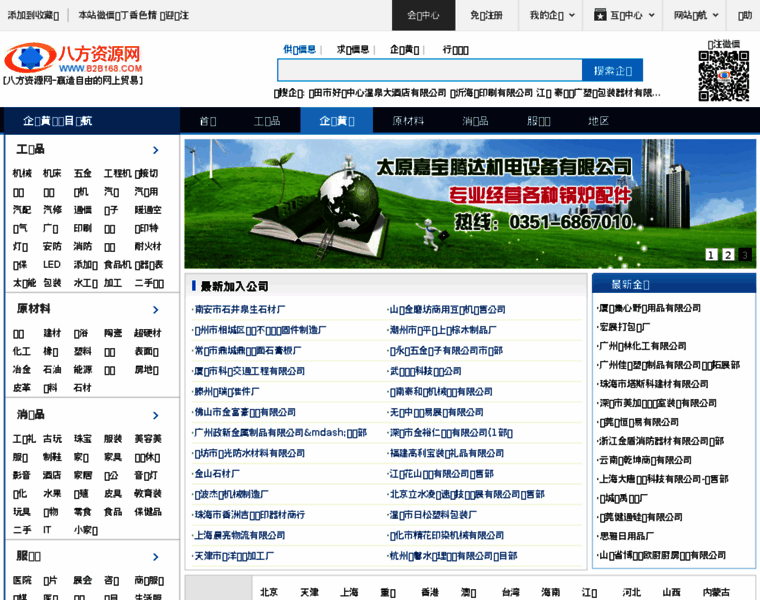
Task: Select 北京 region link
Action: pos(269,592)
